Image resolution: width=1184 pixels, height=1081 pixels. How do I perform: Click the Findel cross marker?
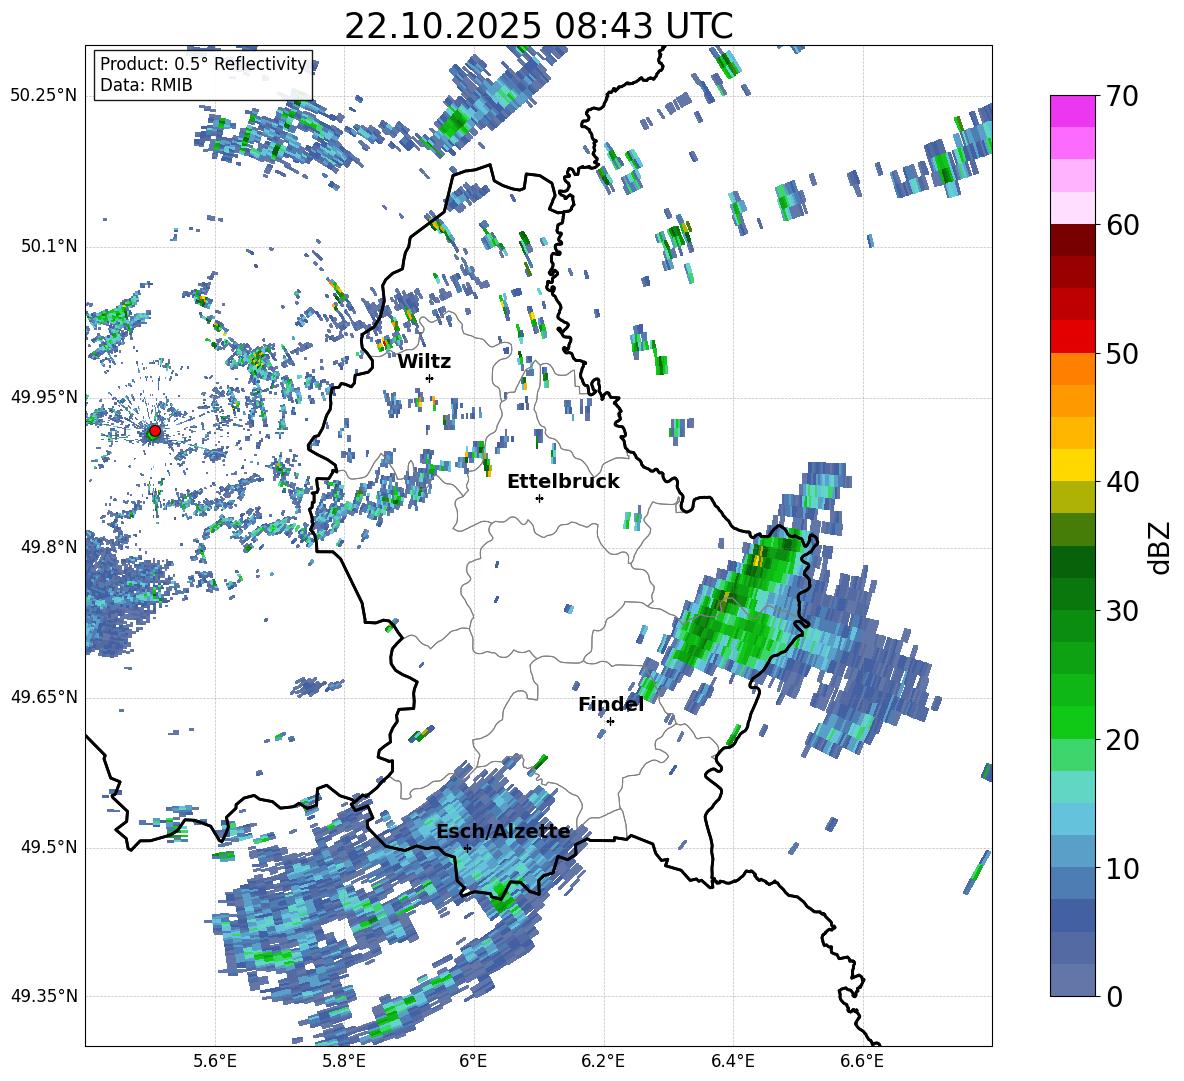610,722
